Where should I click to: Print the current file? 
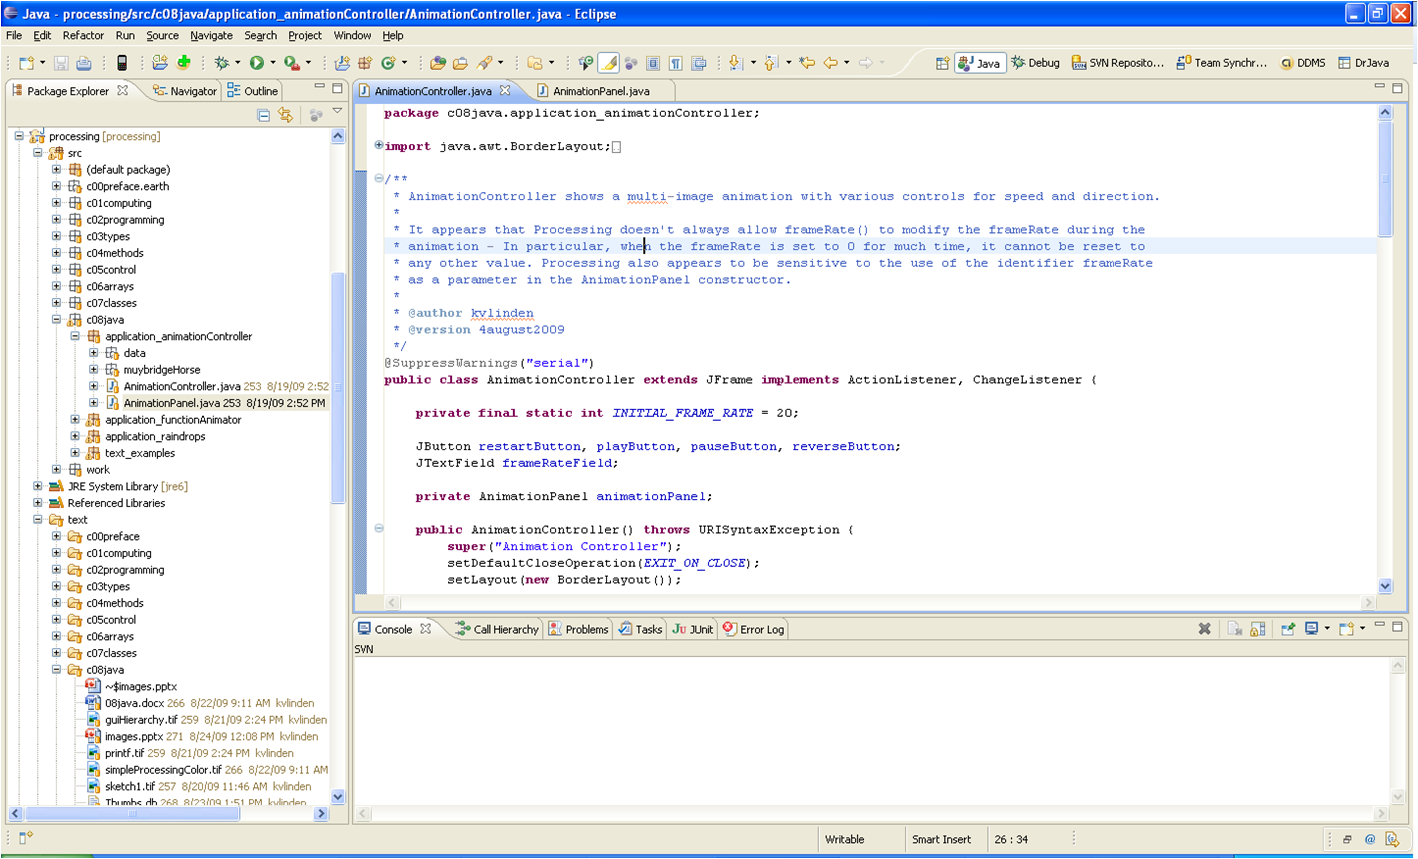tap(85, 62)
